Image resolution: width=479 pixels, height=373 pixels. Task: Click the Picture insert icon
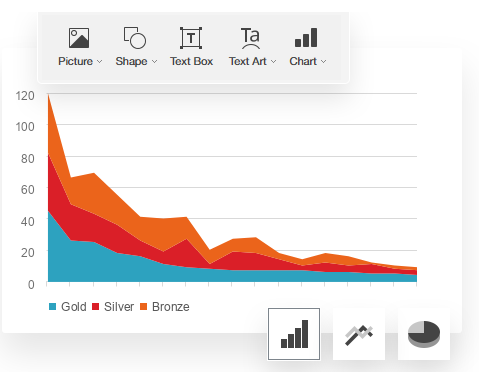tap(79, 38)
